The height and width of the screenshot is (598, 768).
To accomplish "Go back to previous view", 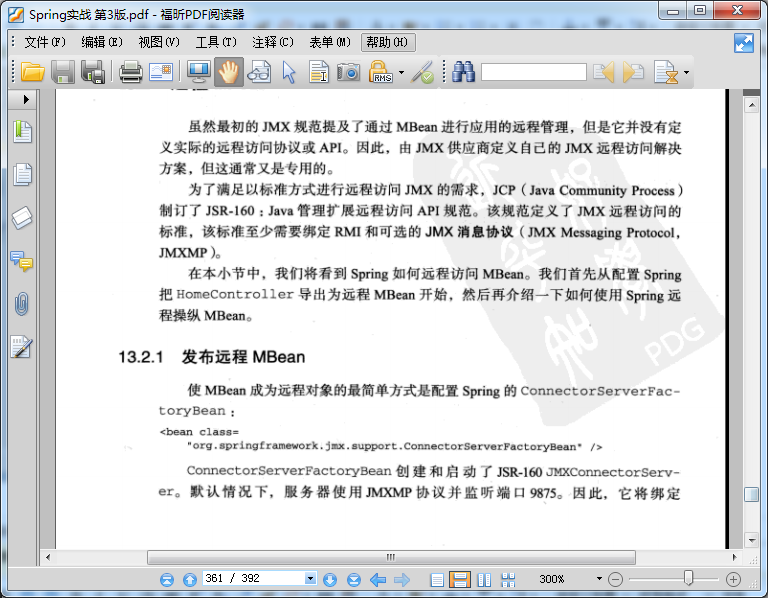I will coord(378,580).
